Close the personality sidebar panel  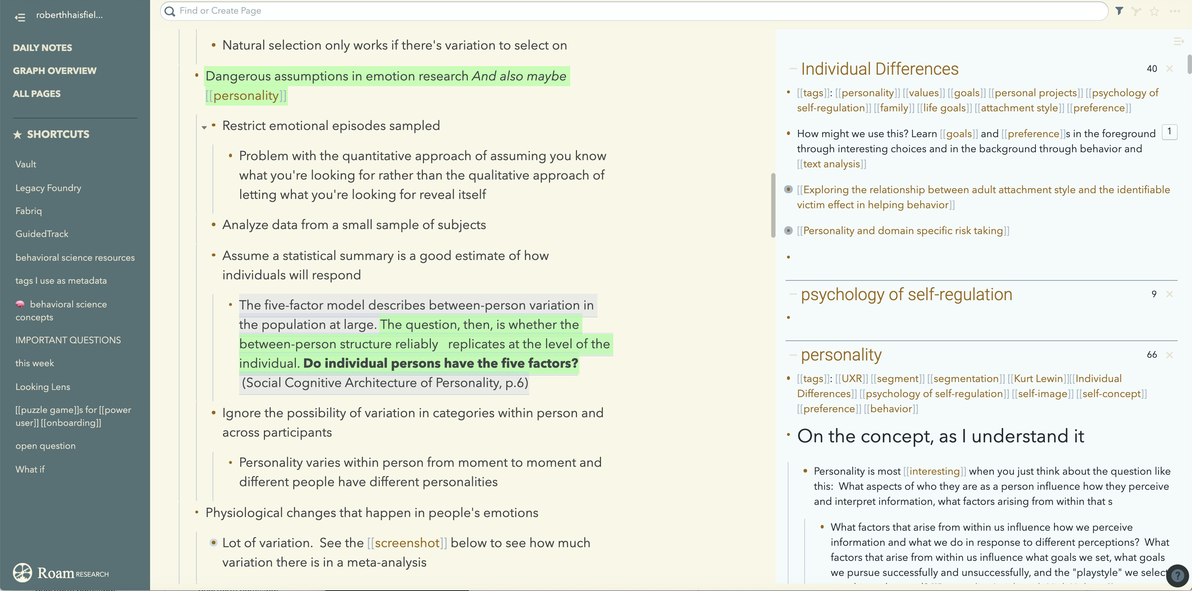point(1170,355)
